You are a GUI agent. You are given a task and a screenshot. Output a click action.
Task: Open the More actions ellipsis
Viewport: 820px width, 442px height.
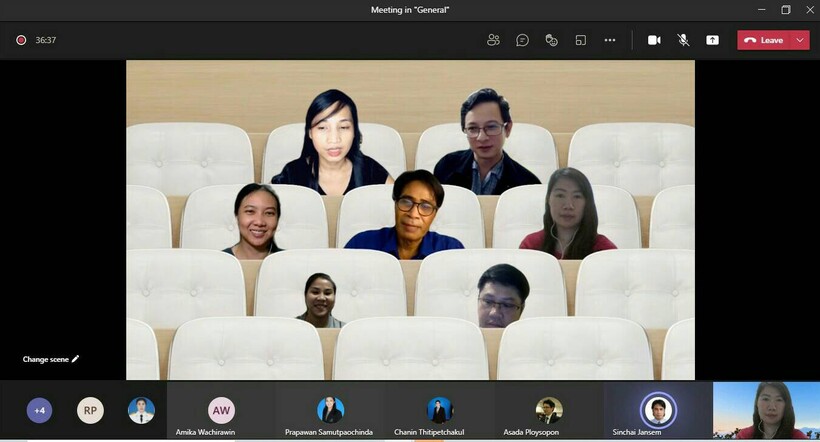pos(610,40)
